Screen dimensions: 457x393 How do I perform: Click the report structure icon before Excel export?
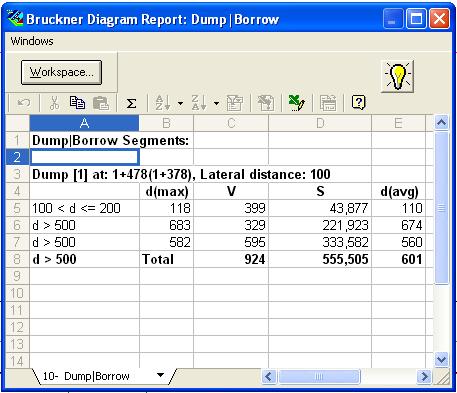click(266, 103)
